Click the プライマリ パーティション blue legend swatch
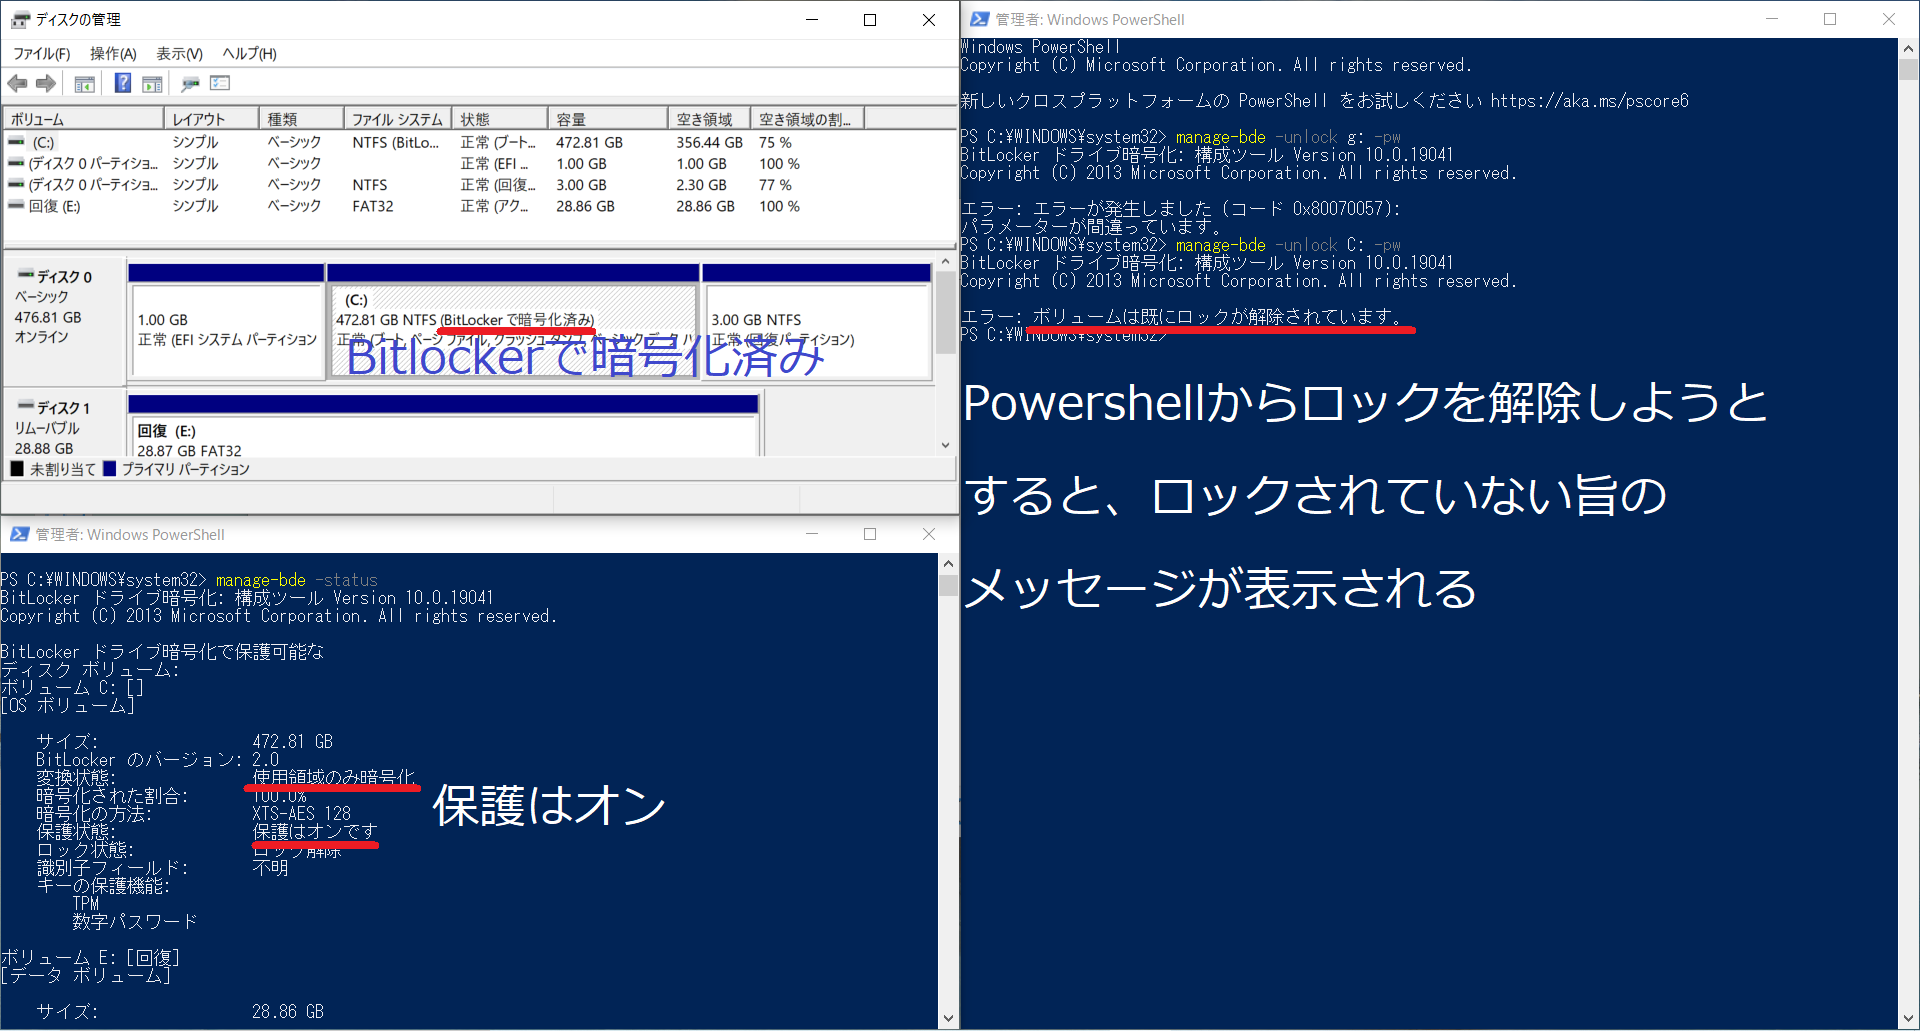Screen dimensions: 1920x1031 110,468
